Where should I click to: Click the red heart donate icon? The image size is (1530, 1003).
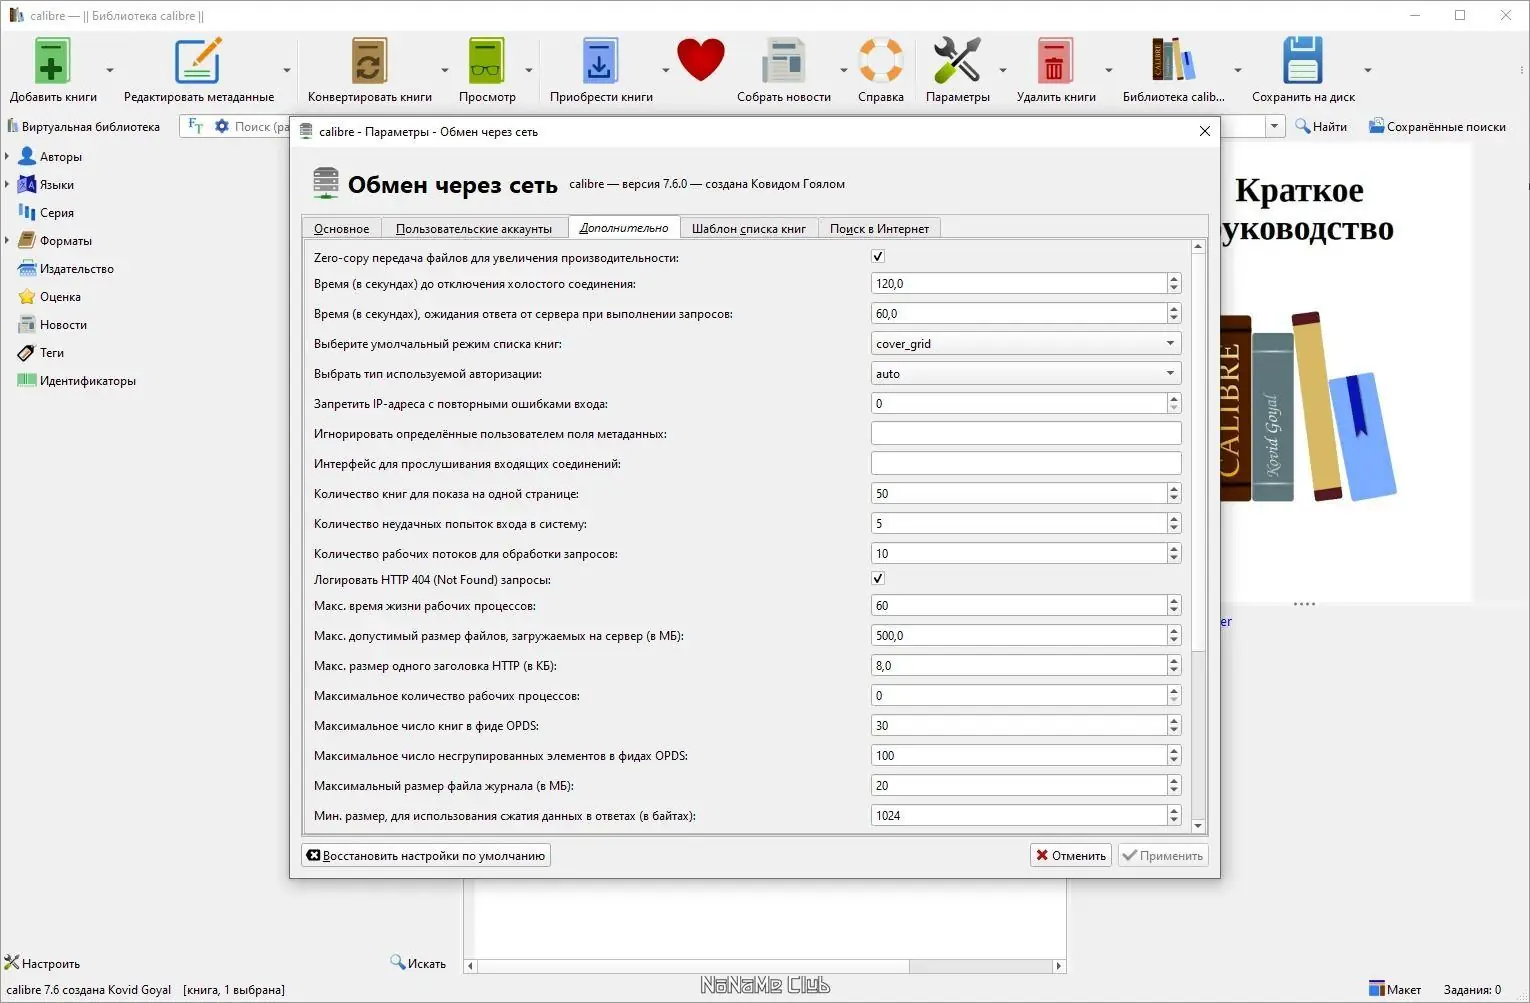click(x=700, y=60)
